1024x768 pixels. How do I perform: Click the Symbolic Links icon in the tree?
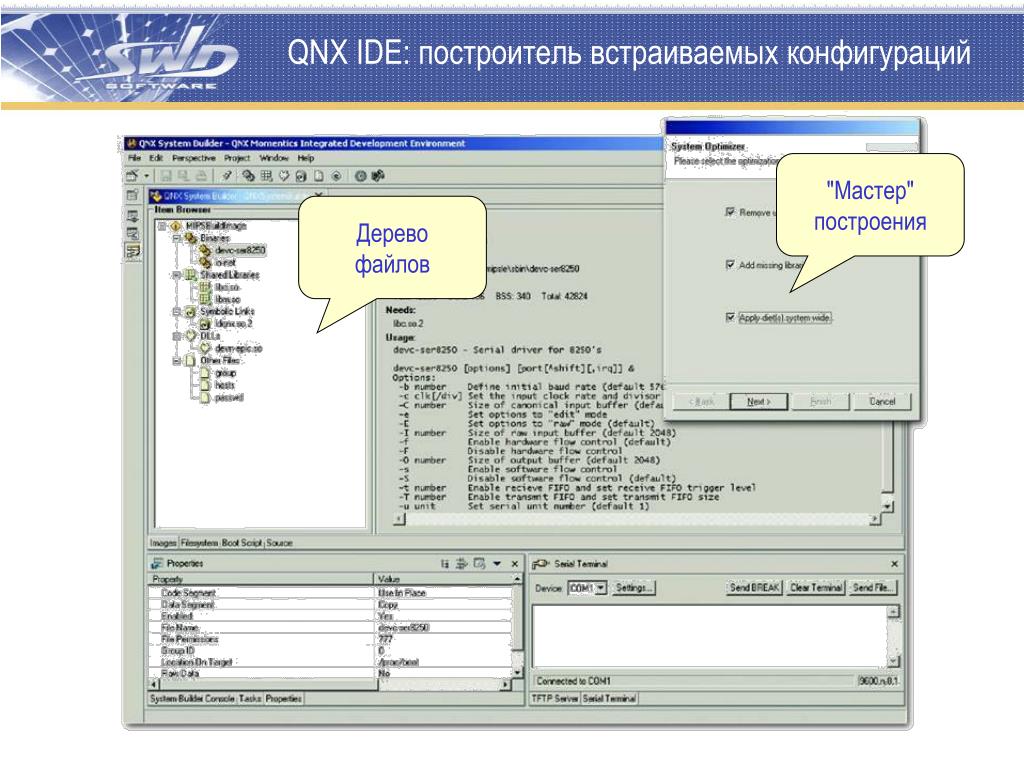[x=191, y=312]
